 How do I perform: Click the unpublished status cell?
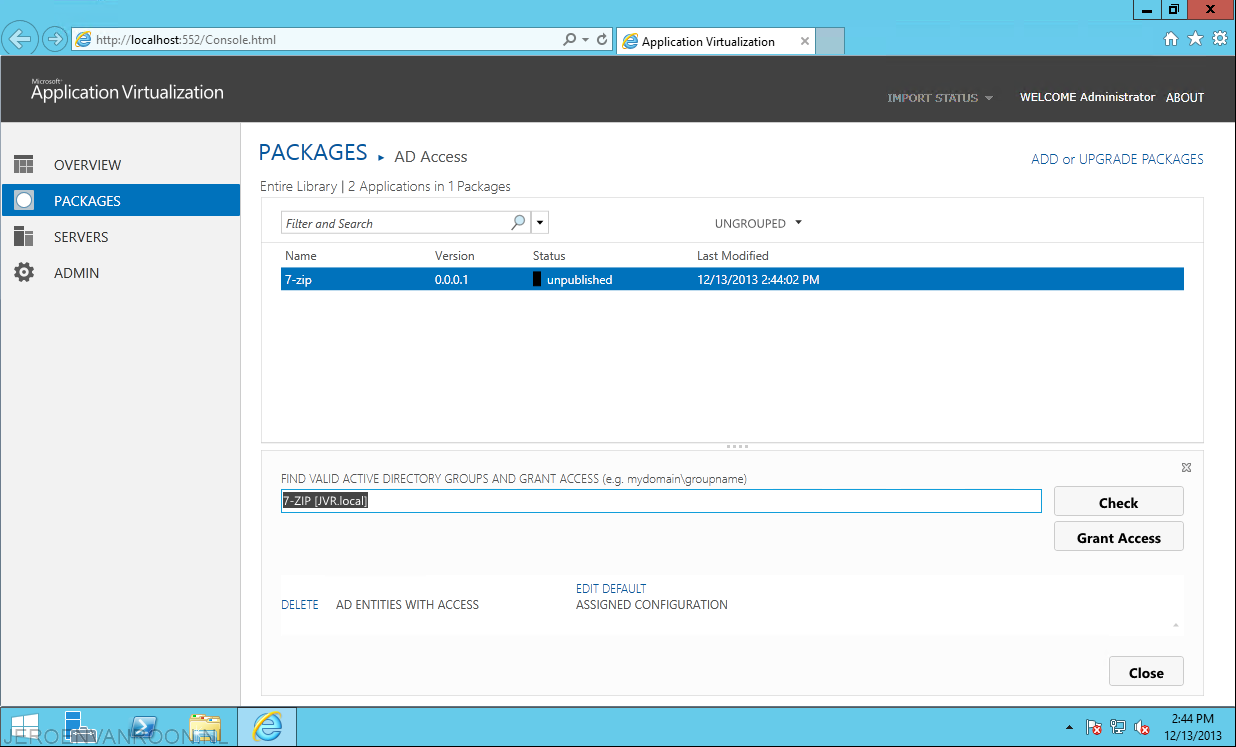click(573, 280)
